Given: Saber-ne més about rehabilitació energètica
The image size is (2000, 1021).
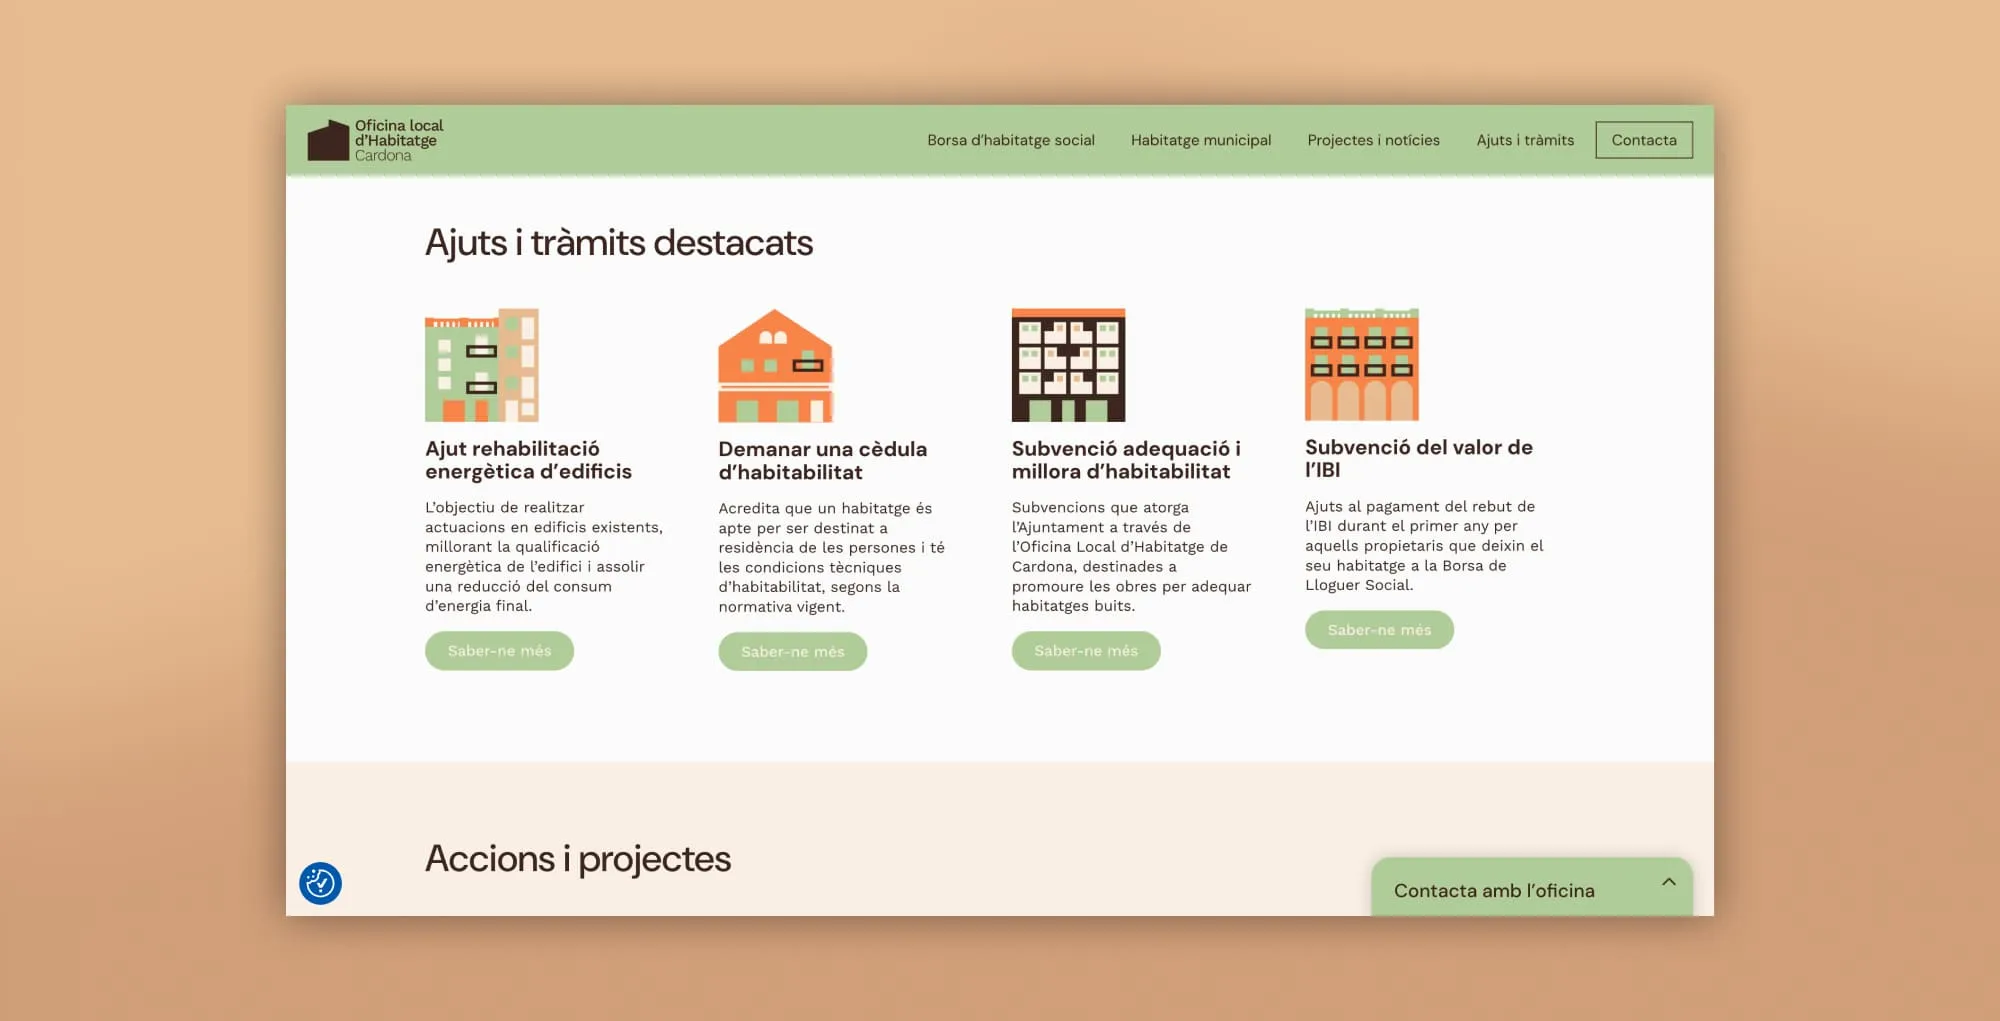Looking at the screenshot, I should point(499,651).
